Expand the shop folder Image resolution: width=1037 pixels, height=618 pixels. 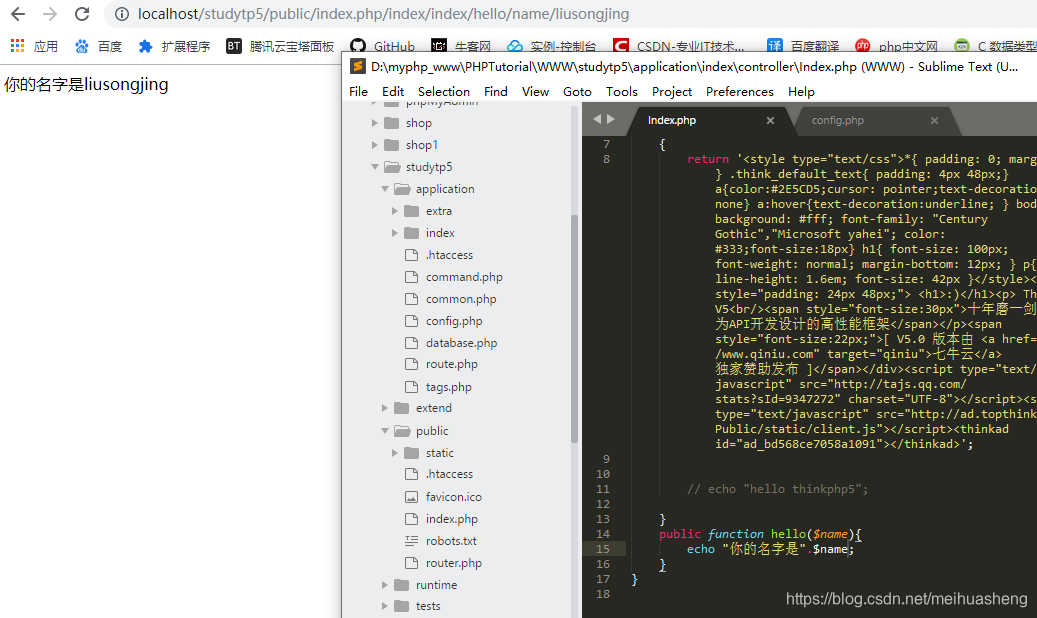point(375,123)
